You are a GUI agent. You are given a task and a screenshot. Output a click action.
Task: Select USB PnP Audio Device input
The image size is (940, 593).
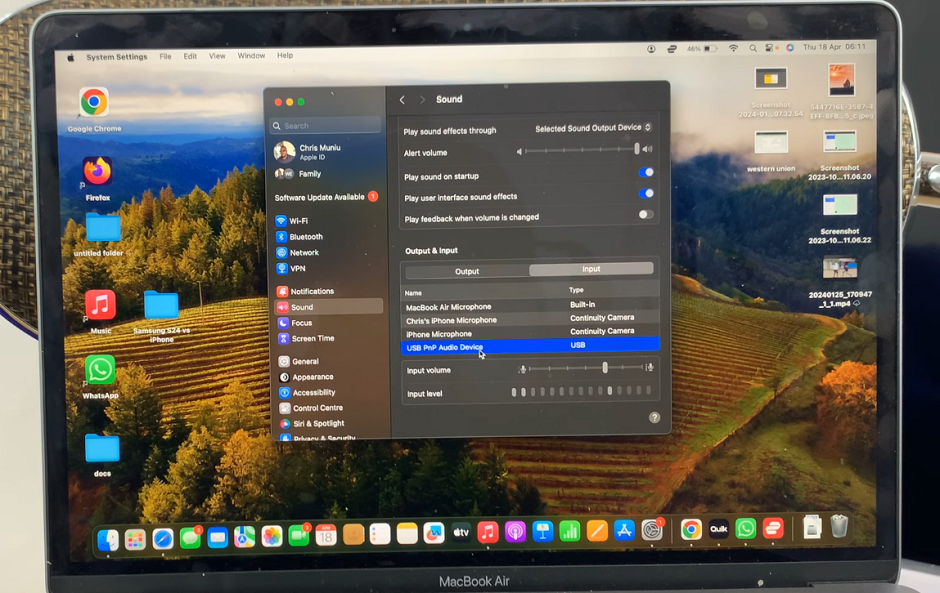click(531, 346)
